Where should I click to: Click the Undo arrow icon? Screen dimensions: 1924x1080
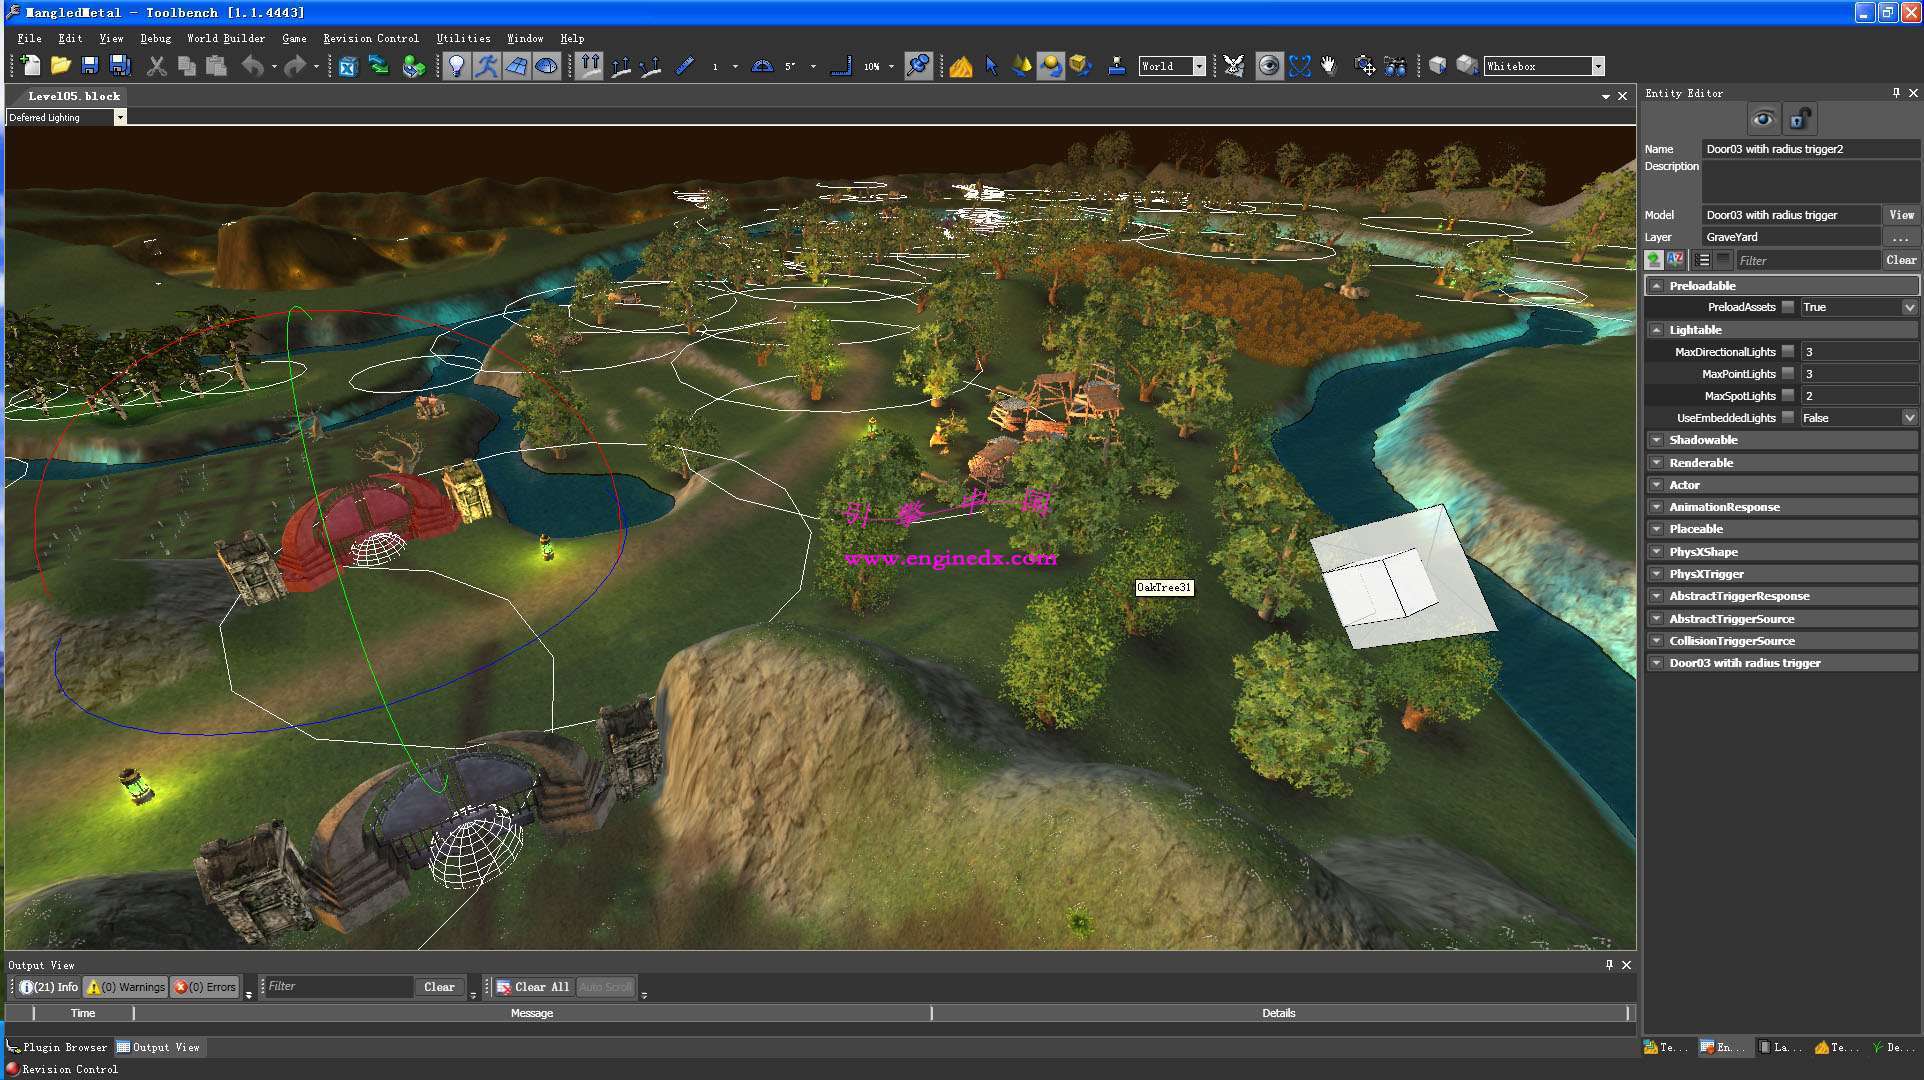click(x=252, y=66)
